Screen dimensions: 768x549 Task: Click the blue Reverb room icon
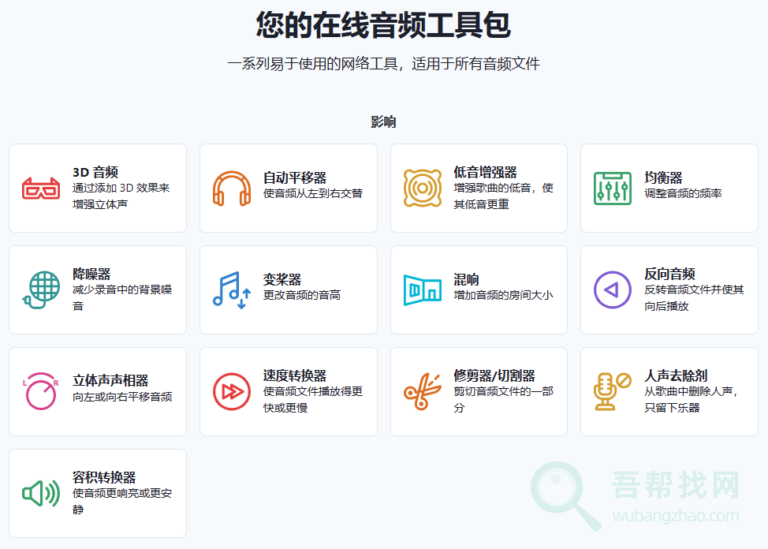[422, 290]
